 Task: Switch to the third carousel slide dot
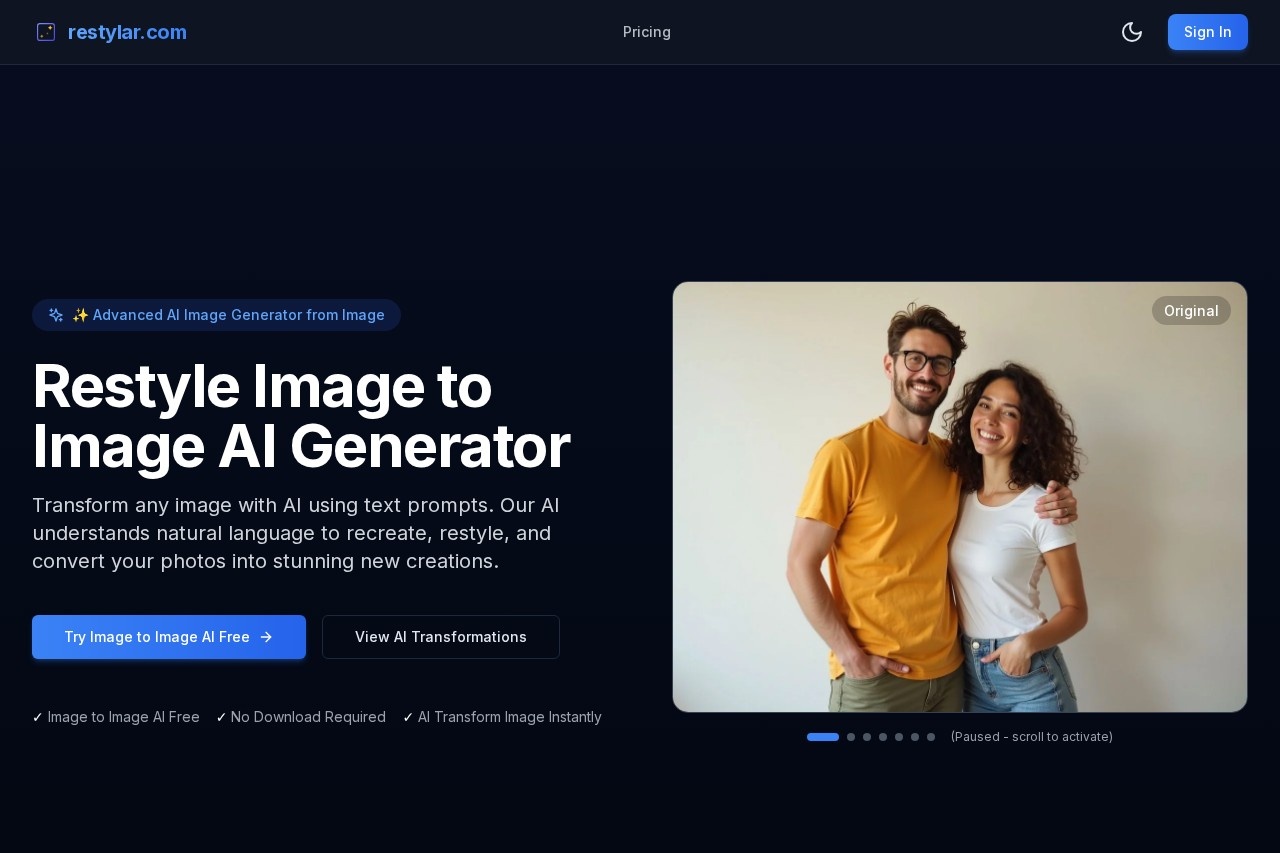867,737
